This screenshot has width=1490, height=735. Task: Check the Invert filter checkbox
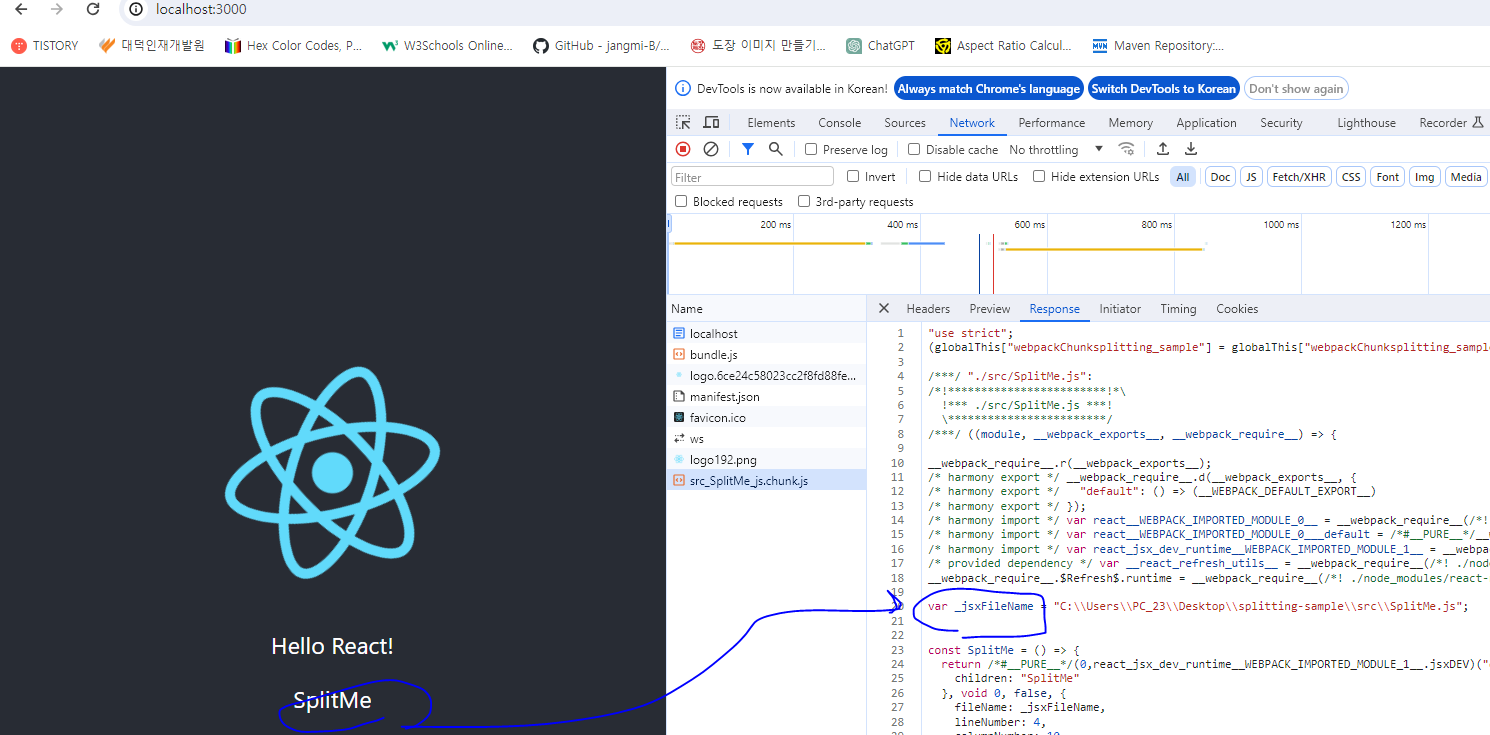point(853,176)
